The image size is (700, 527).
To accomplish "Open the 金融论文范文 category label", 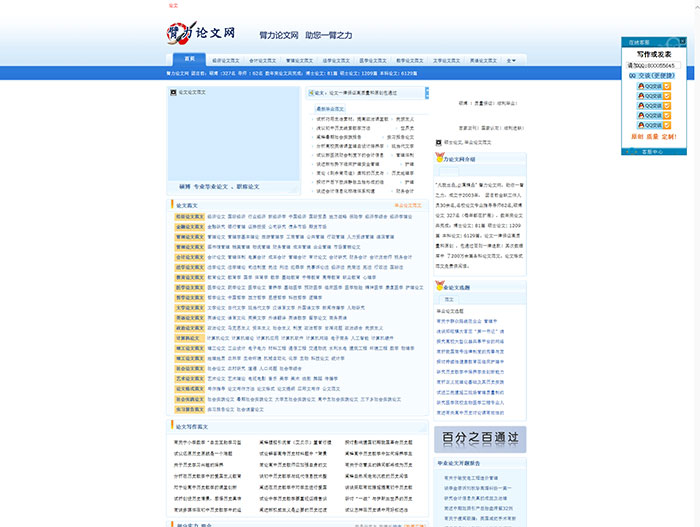I will point(189,227).
